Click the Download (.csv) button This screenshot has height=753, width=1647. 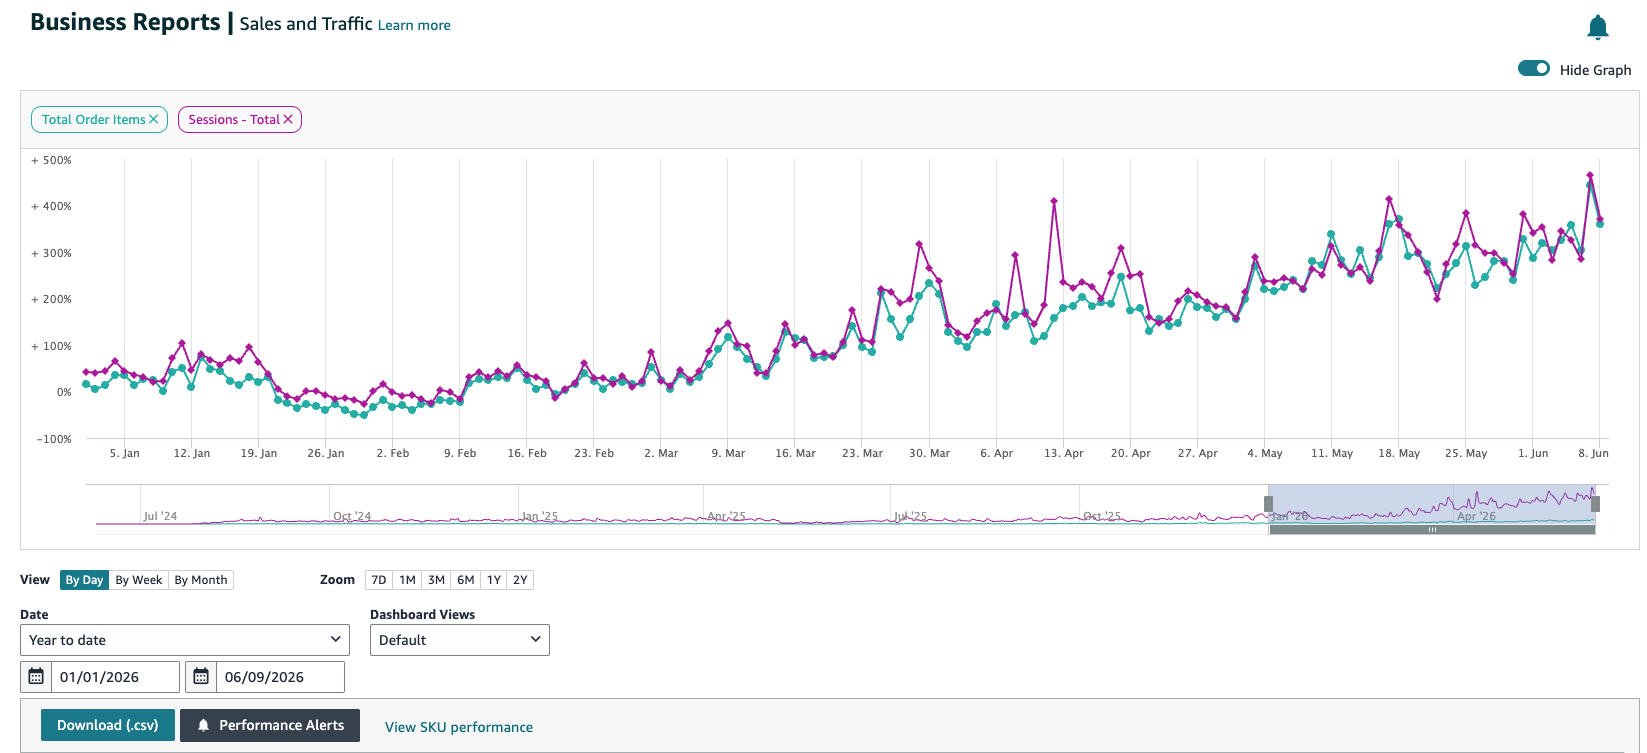[108, 725]
